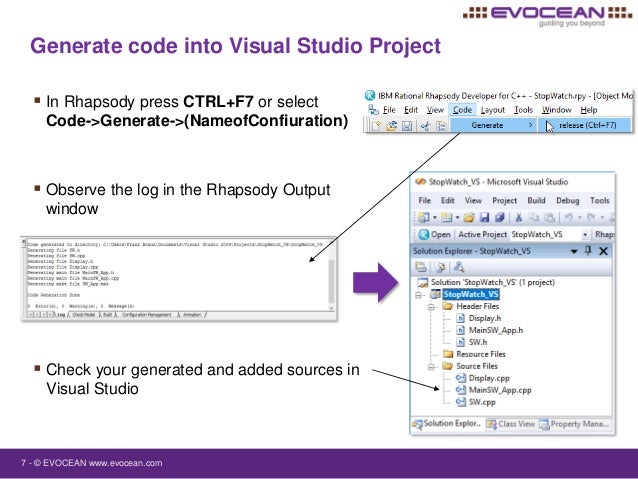This screenshot has width=638, height=479.
Task: Select SW.h file
Action: point(472,342)
